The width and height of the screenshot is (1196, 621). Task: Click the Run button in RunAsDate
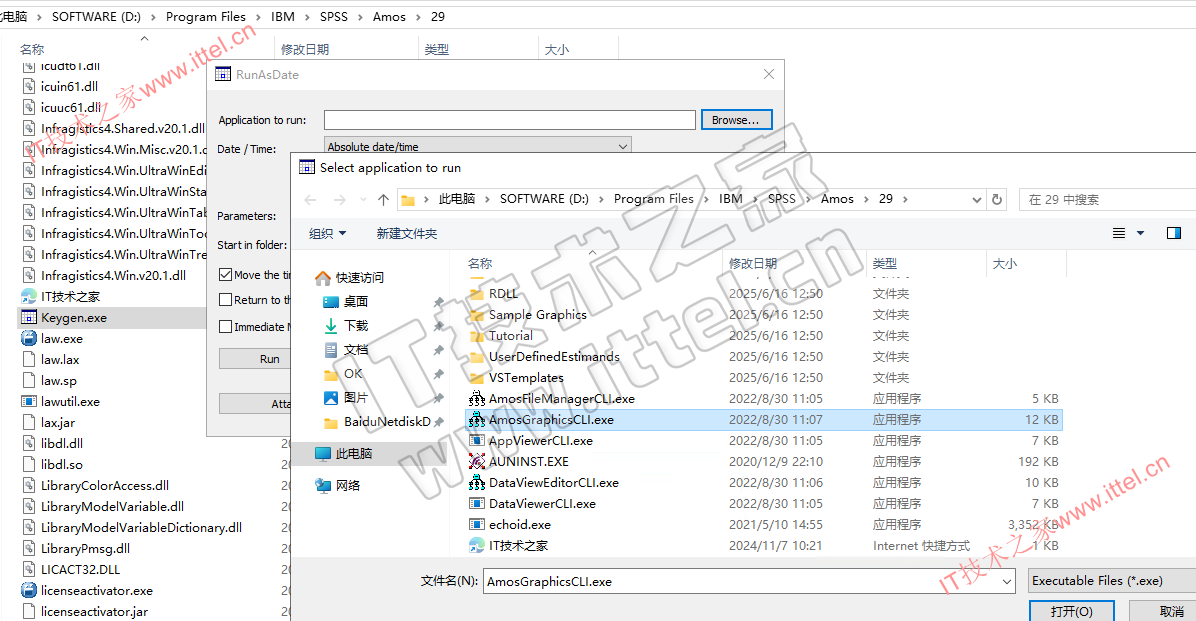(x=269, y=359)
